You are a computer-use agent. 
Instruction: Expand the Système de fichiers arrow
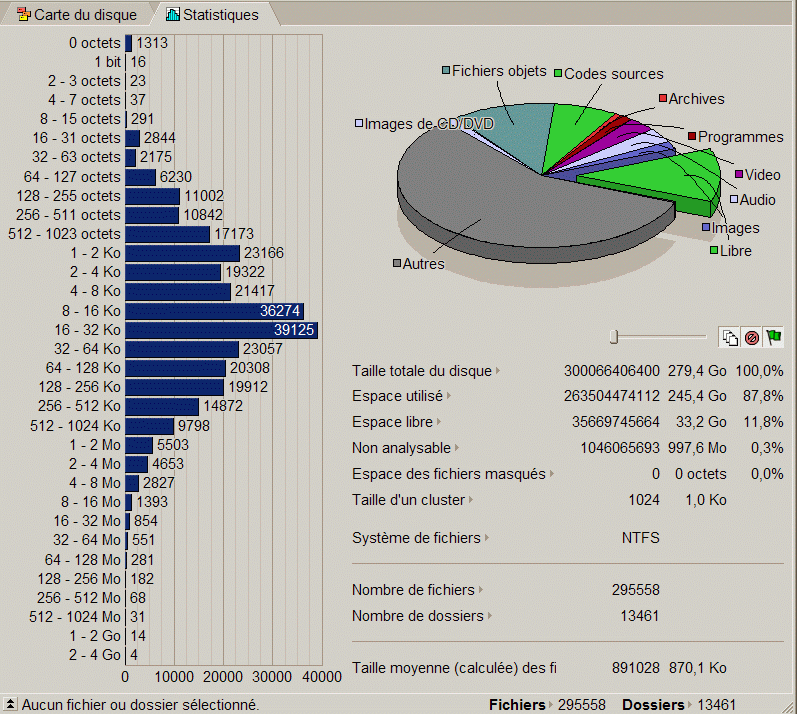pyautogui.click(x=487, y=538)
